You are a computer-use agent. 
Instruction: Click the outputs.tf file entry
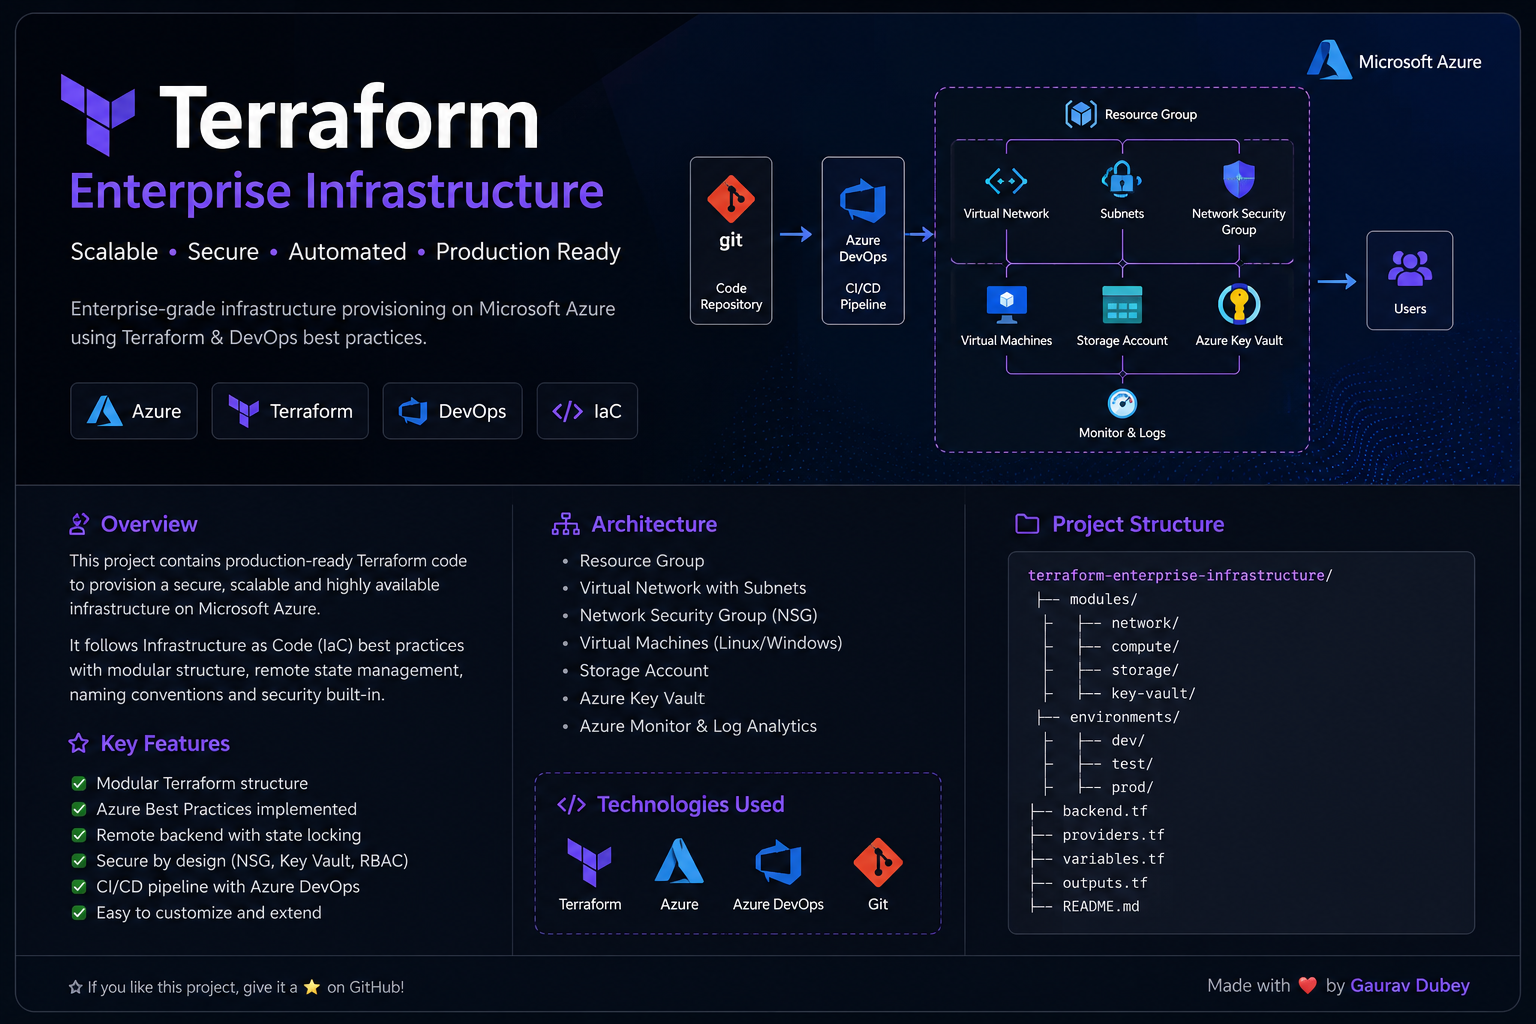click(1105, 883)
